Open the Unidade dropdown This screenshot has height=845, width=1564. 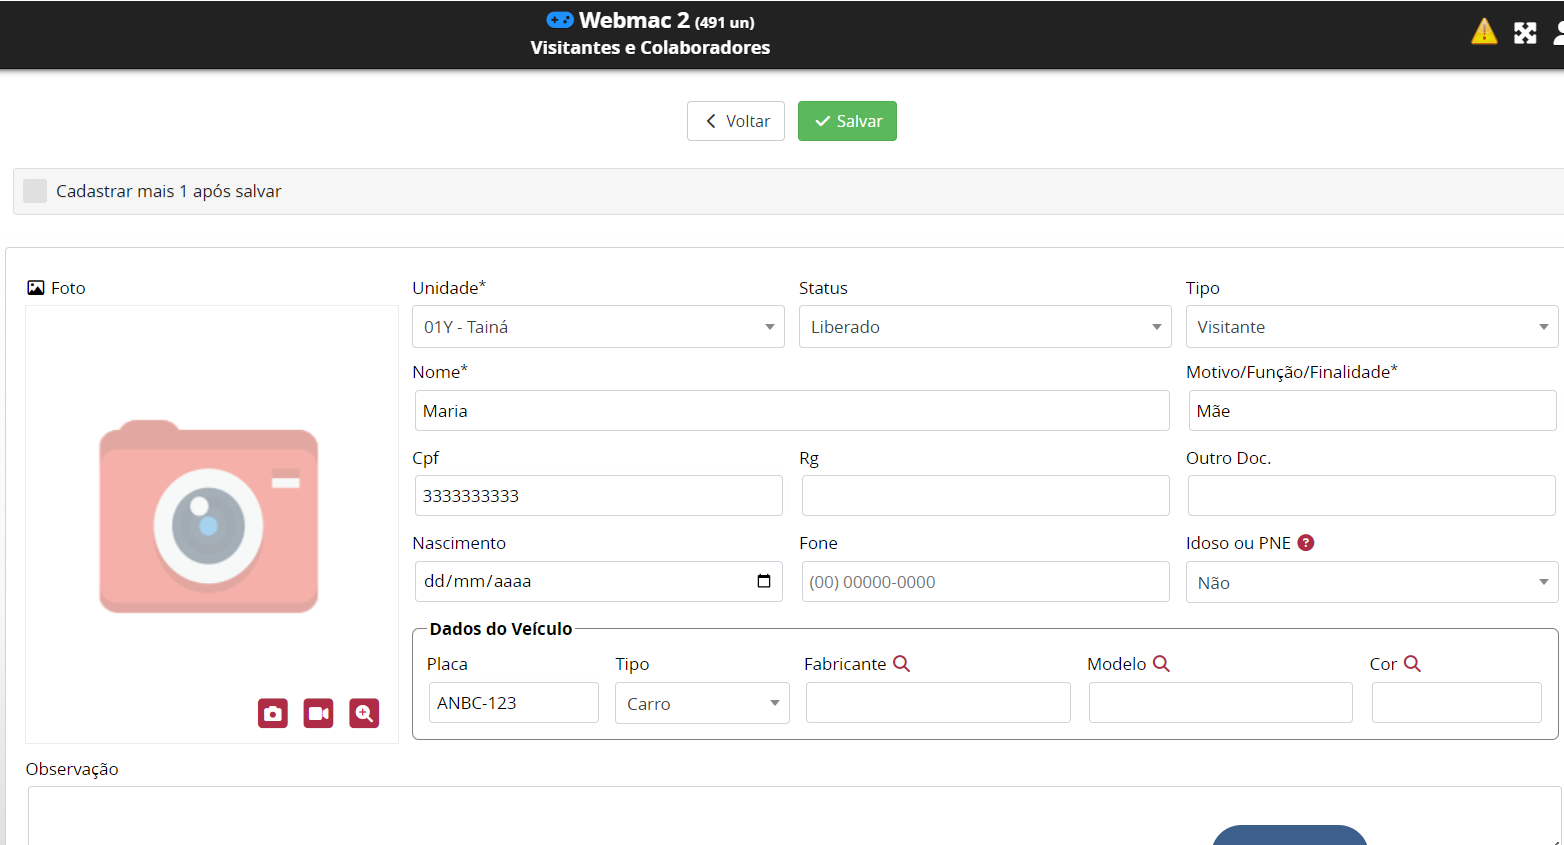598,327
